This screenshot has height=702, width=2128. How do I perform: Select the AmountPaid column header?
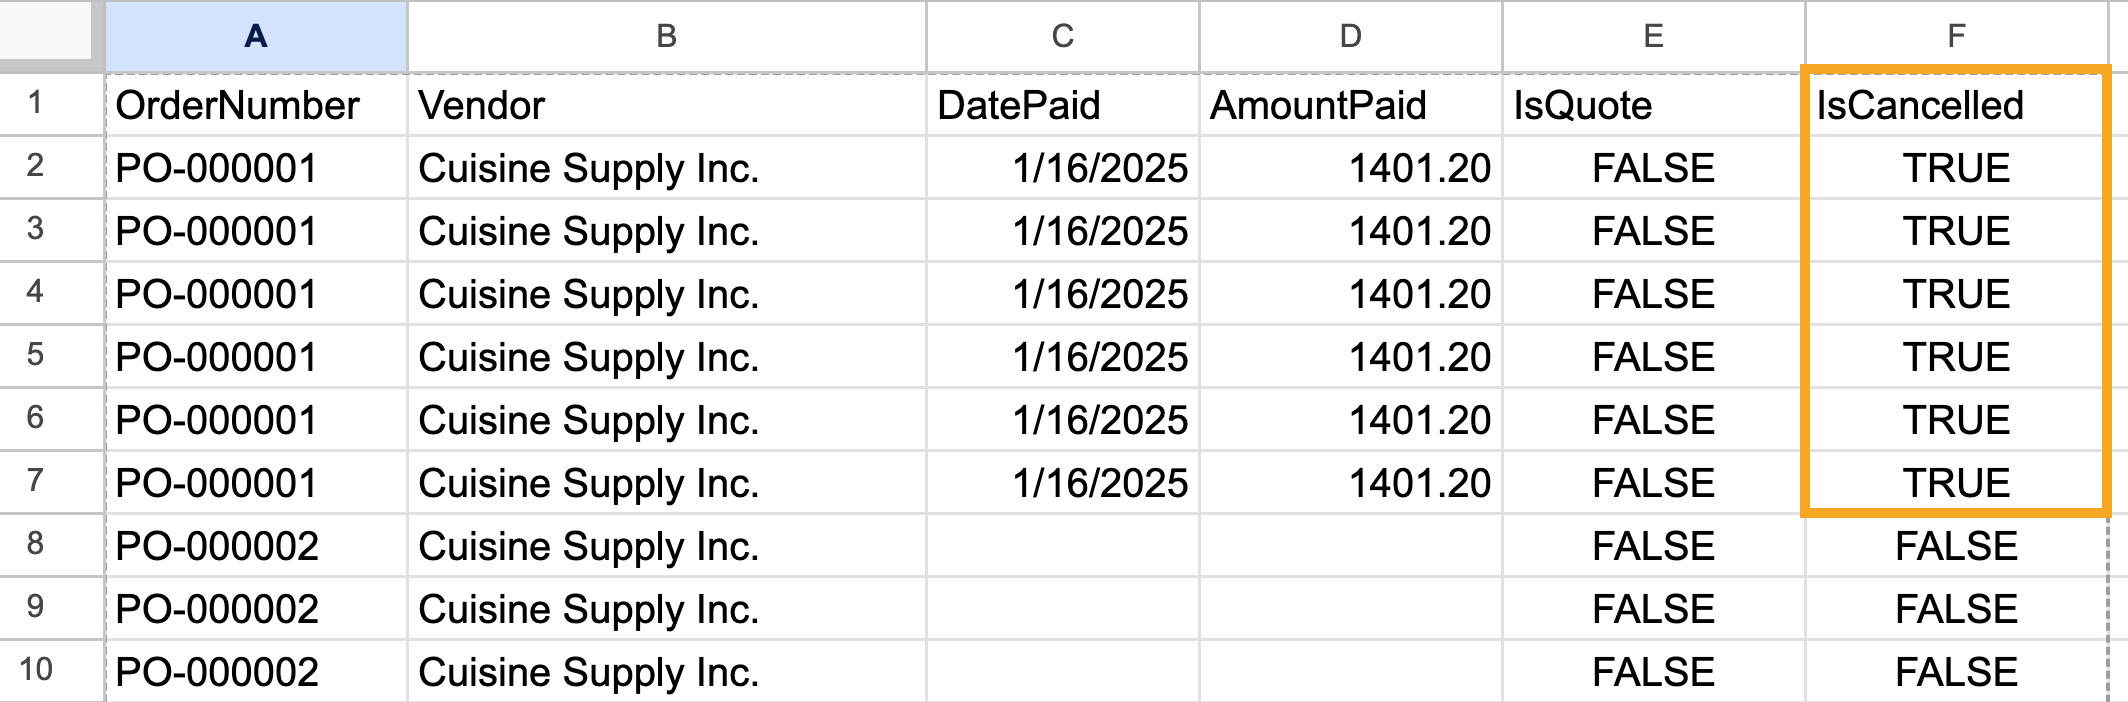pos(1350,37)
